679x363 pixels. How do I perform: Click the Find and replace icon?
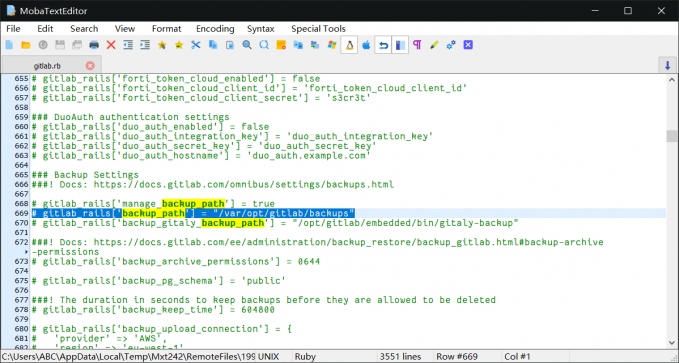pos(264,45)
